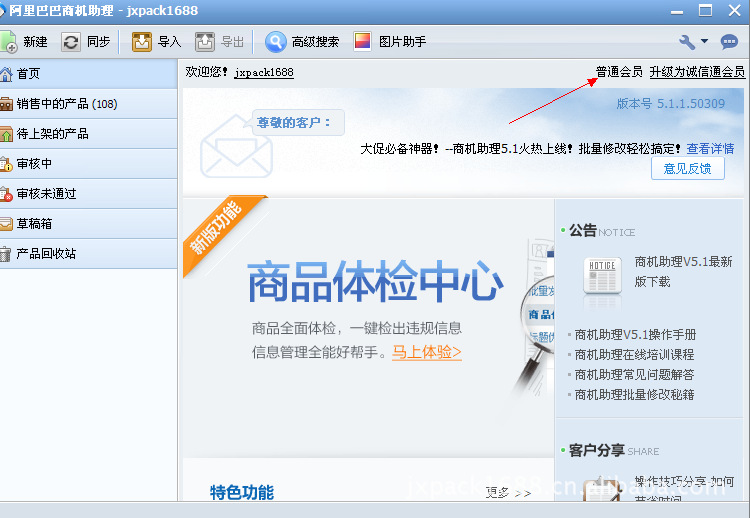Click the 同步 sync icon
Viewport: 750px width, 518px height.
click(71, 42)
